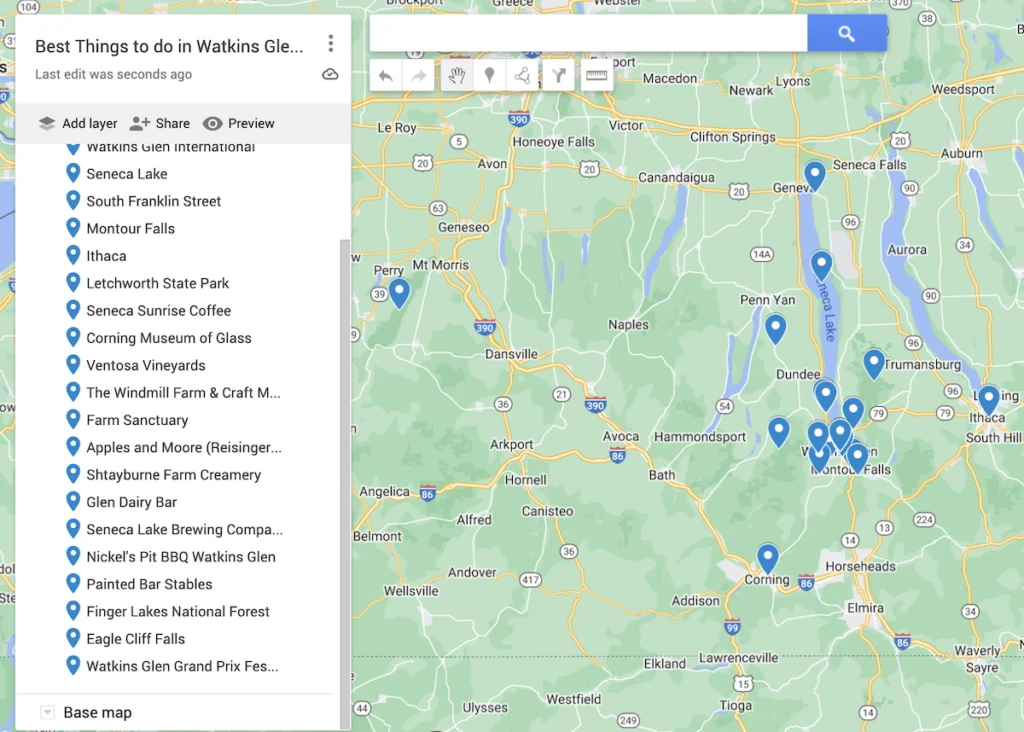Select the hand pan tool
Screen dimensions: 1024x732
click(x=456, y=76)
